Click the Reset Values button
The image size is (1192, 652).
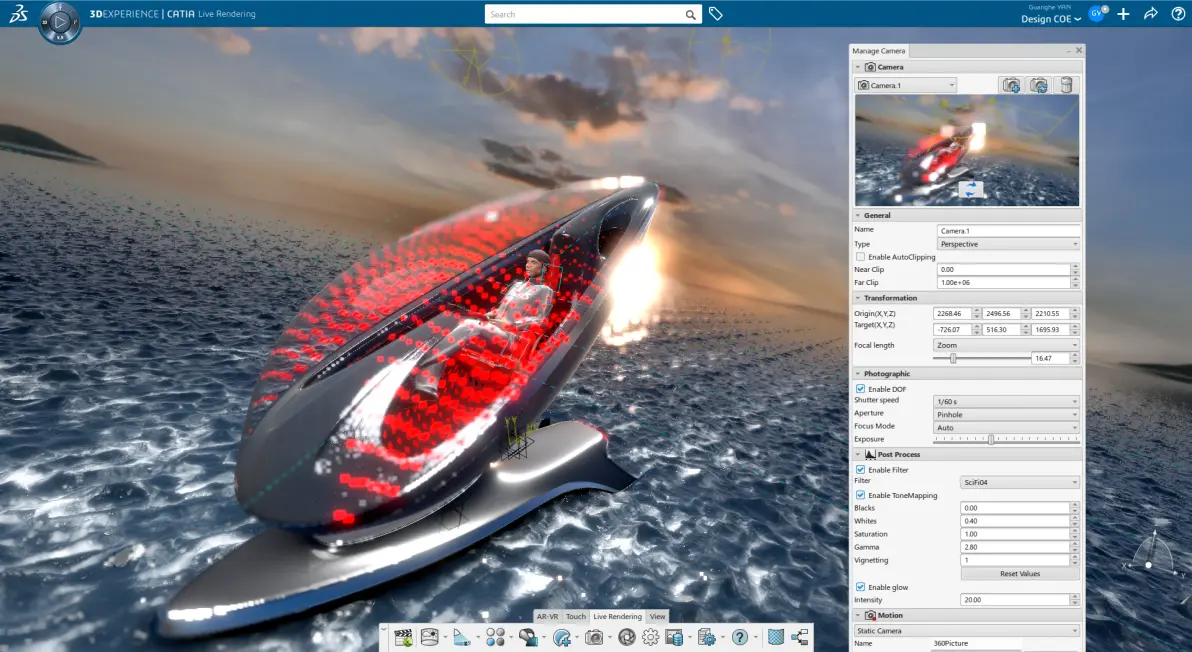pos(1019,574)
